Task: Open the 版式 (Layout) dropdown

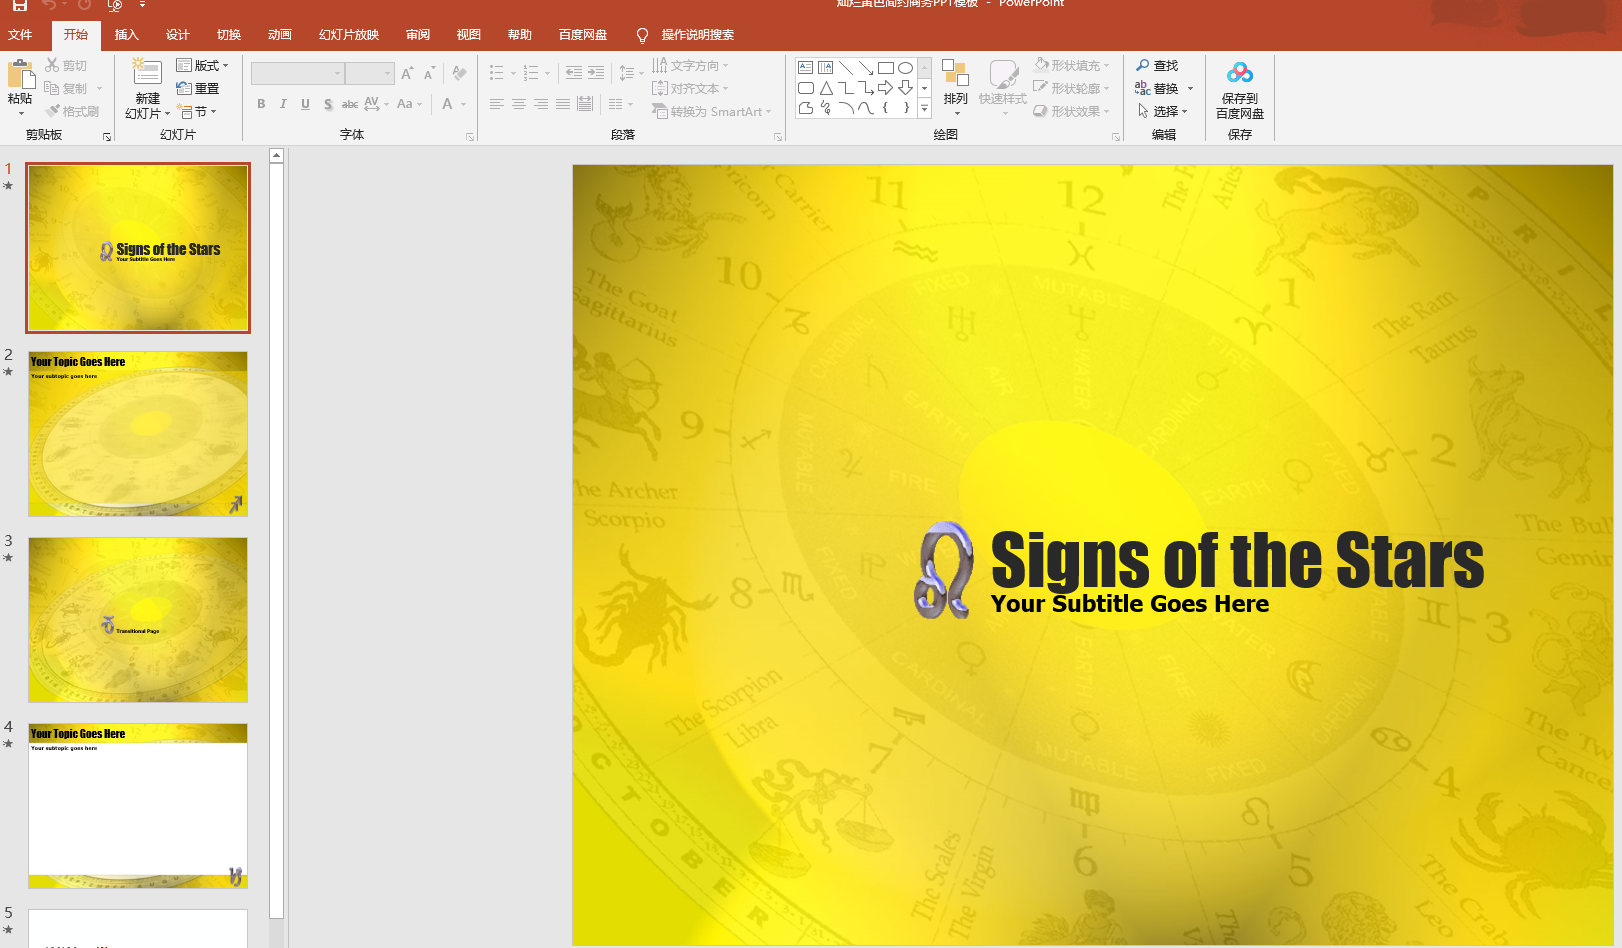Action: 203,65
